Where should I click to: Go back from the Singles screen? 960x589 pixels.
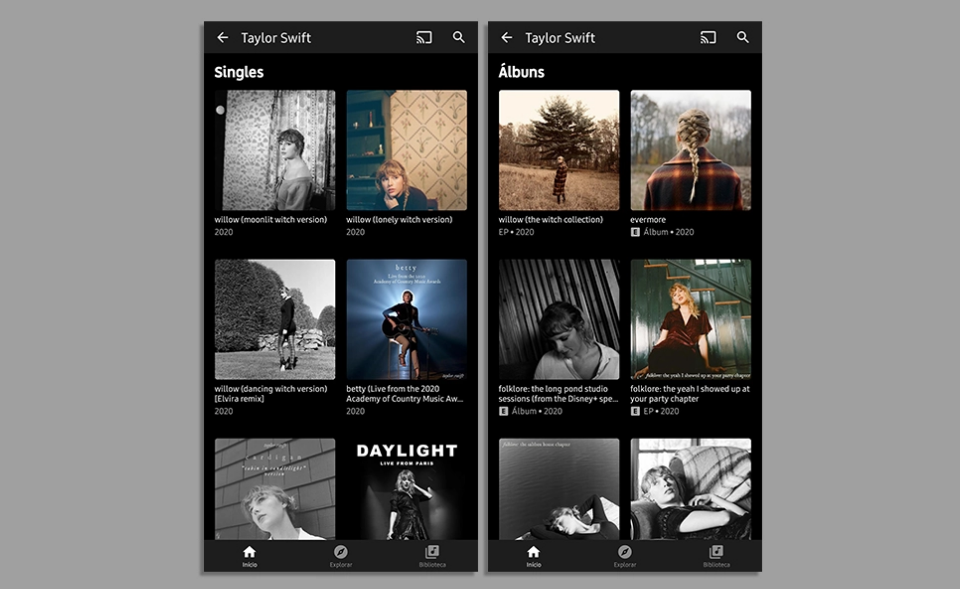222,37
